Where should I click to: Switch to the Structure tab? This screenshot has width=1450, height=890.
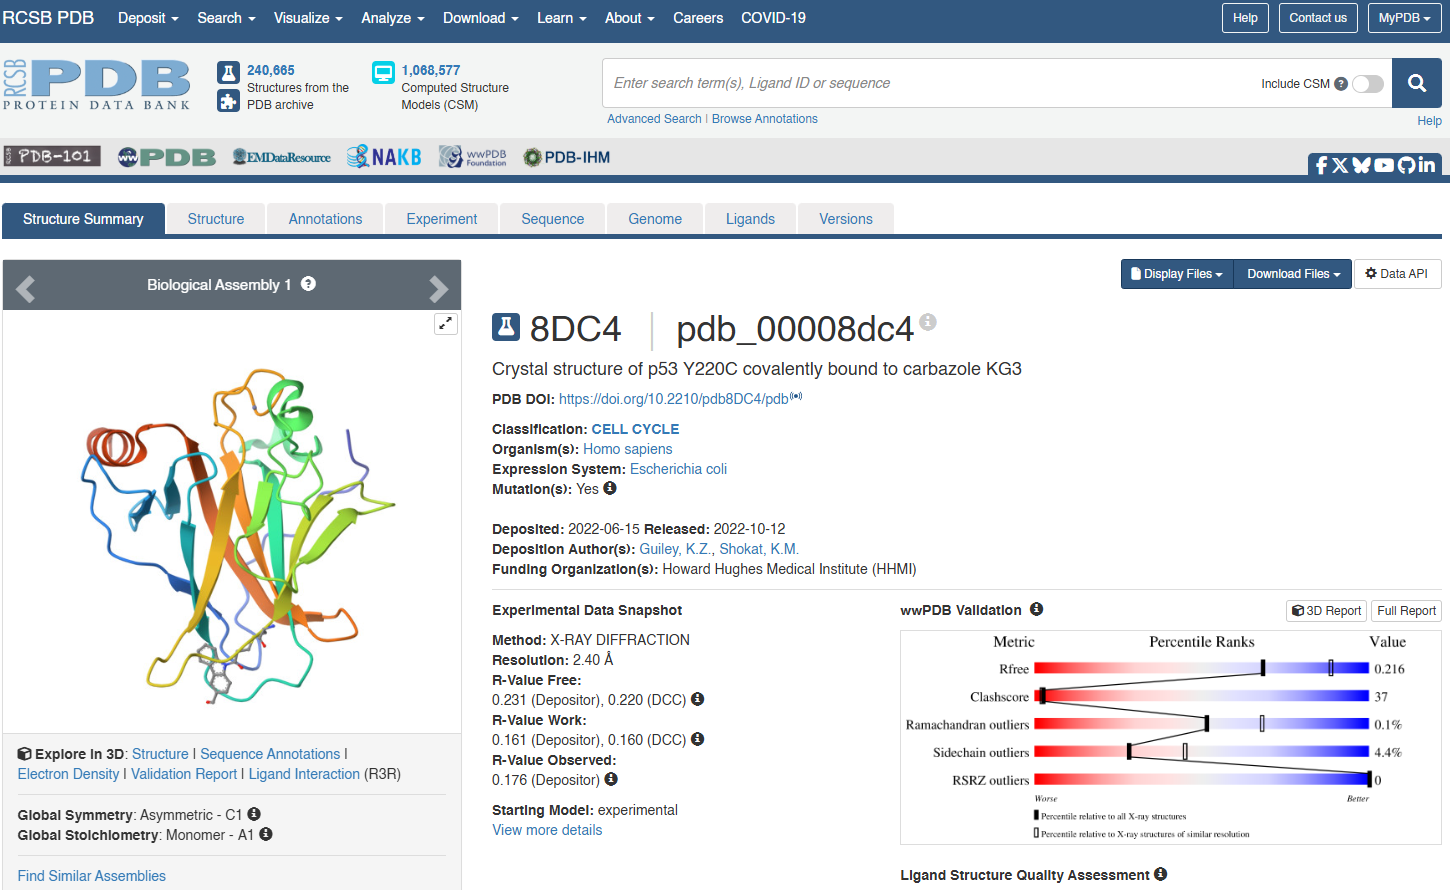[216, 219]
